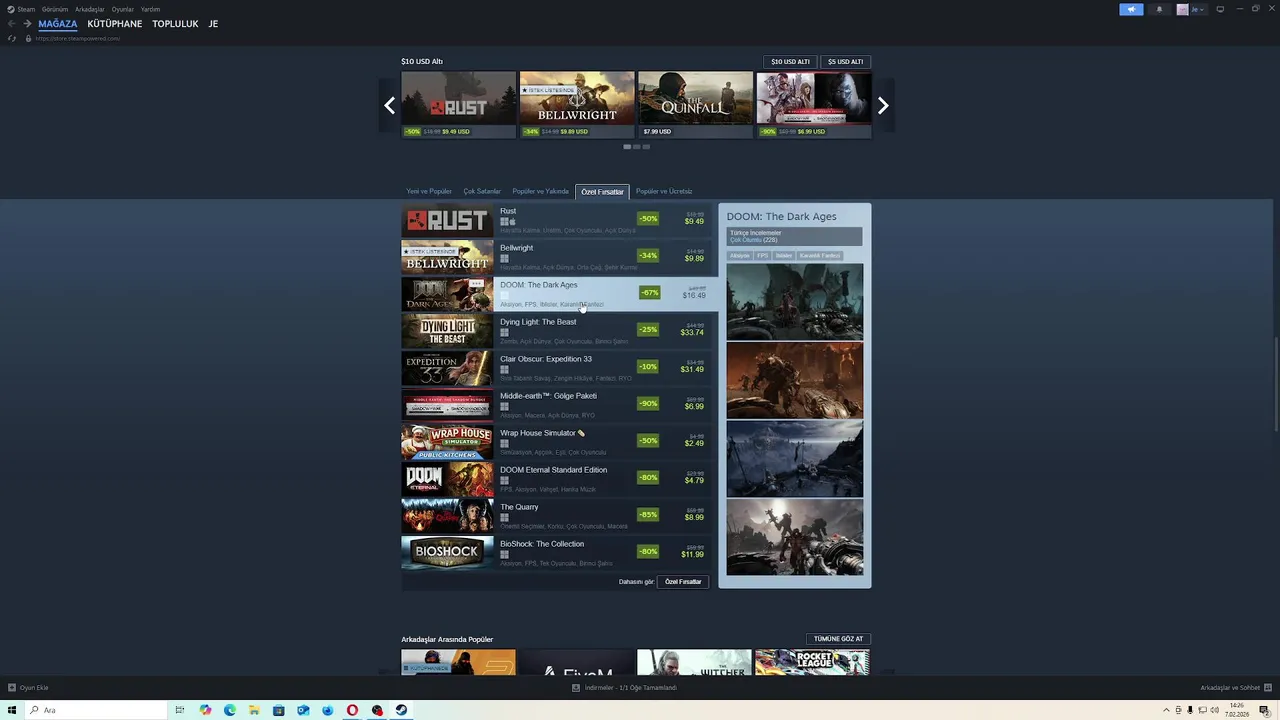Click the Özel Fırsatlar button beside Dahasını gör
This screenshot has height=720, width=1280.
[683, 582]
